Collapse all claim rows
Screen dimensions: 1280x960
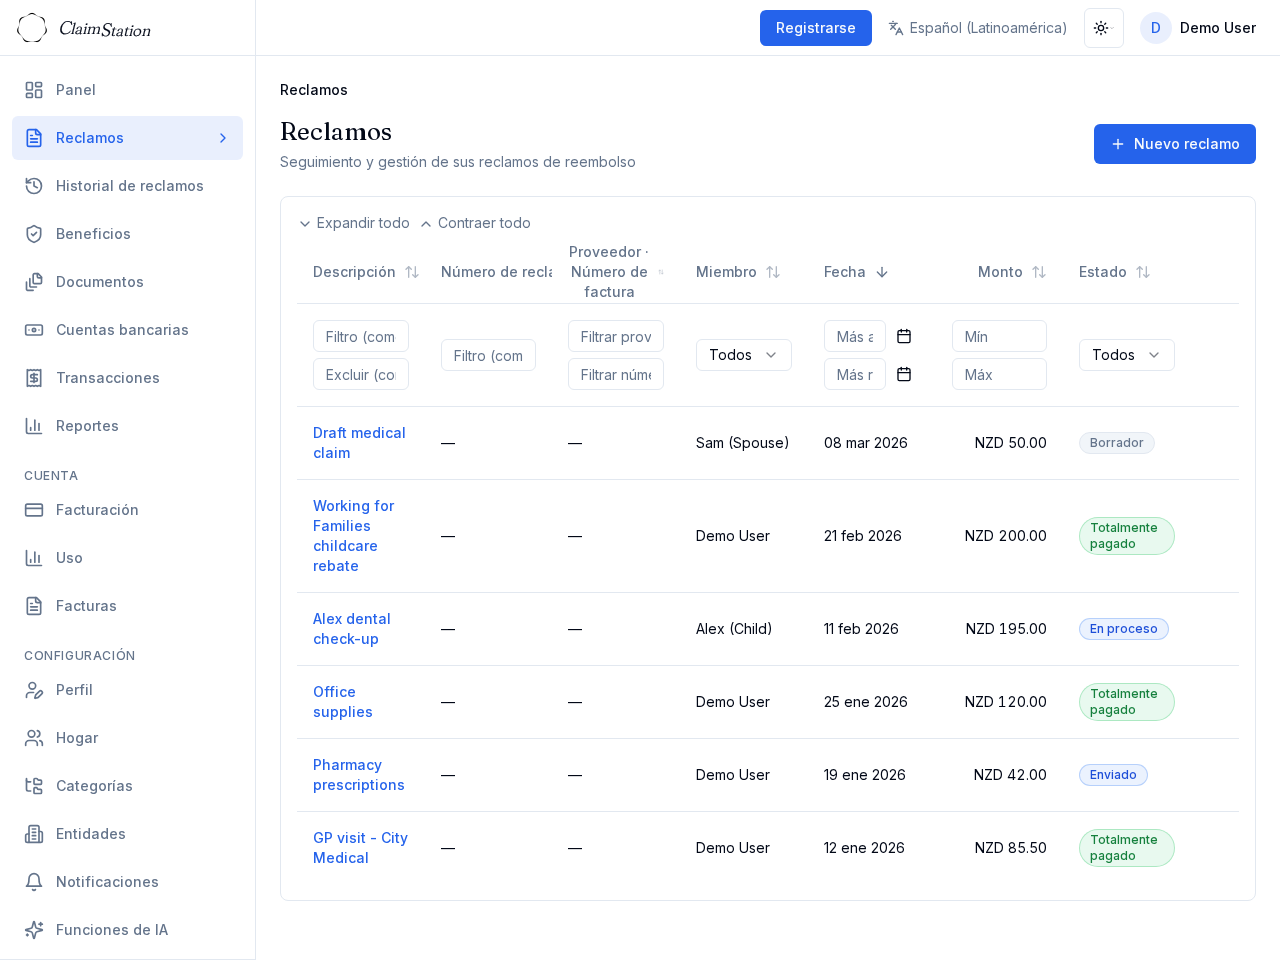[x=475, y=223]
